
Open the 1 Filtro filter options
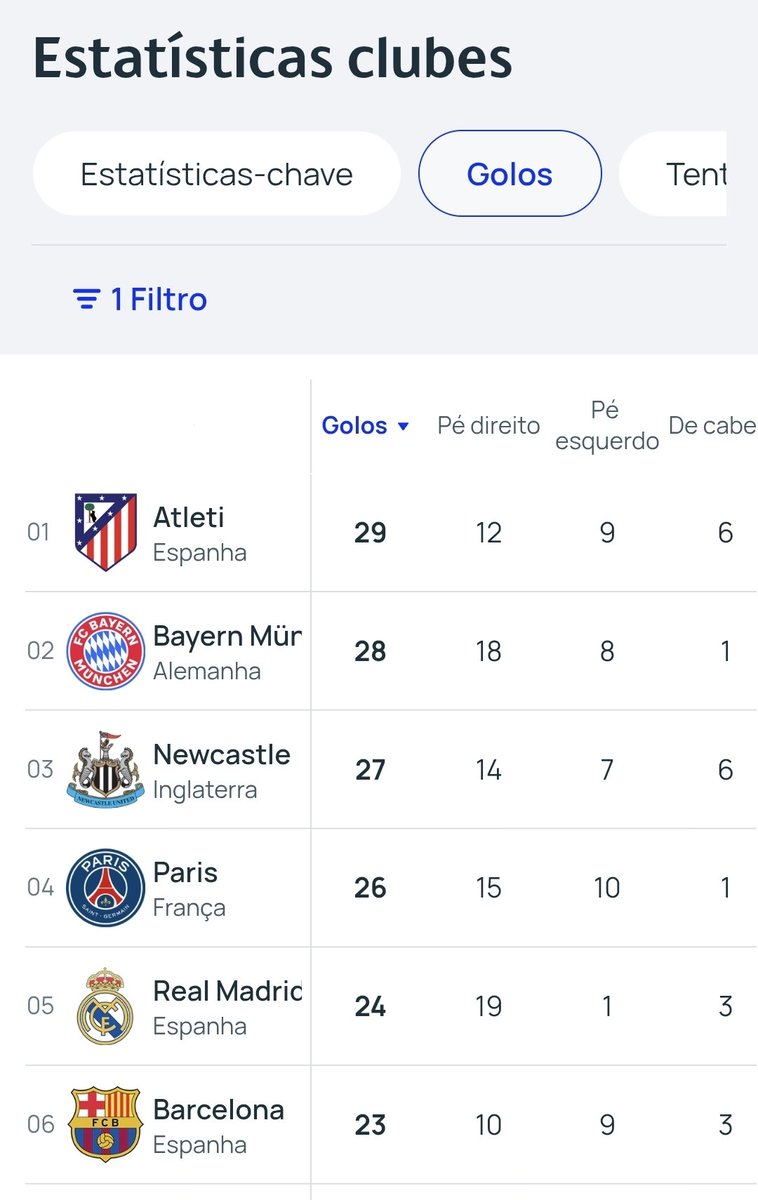click(x=158, y=299)
